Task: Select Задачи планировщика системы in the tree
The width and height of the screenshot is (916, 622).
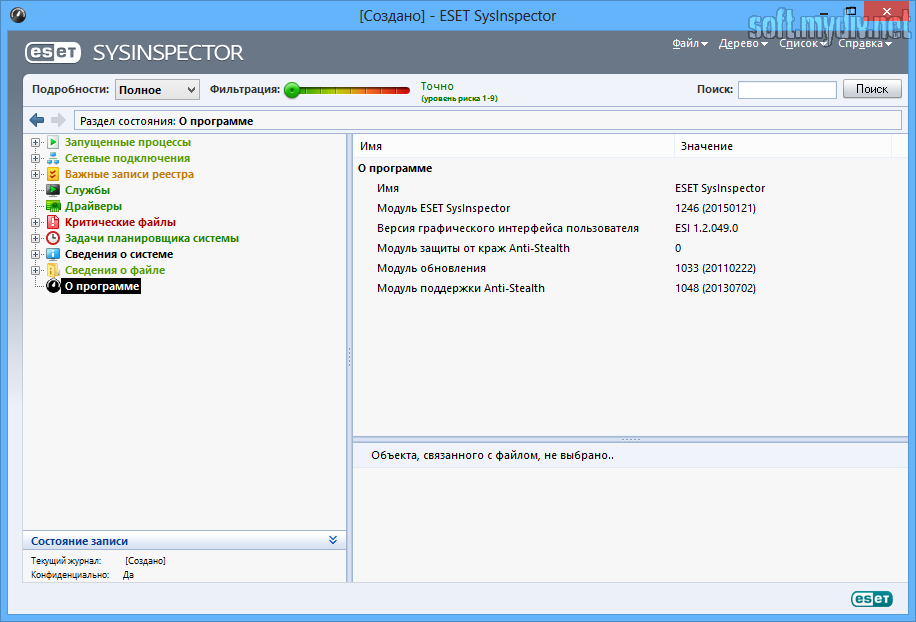Action: (x=151, y=238)
